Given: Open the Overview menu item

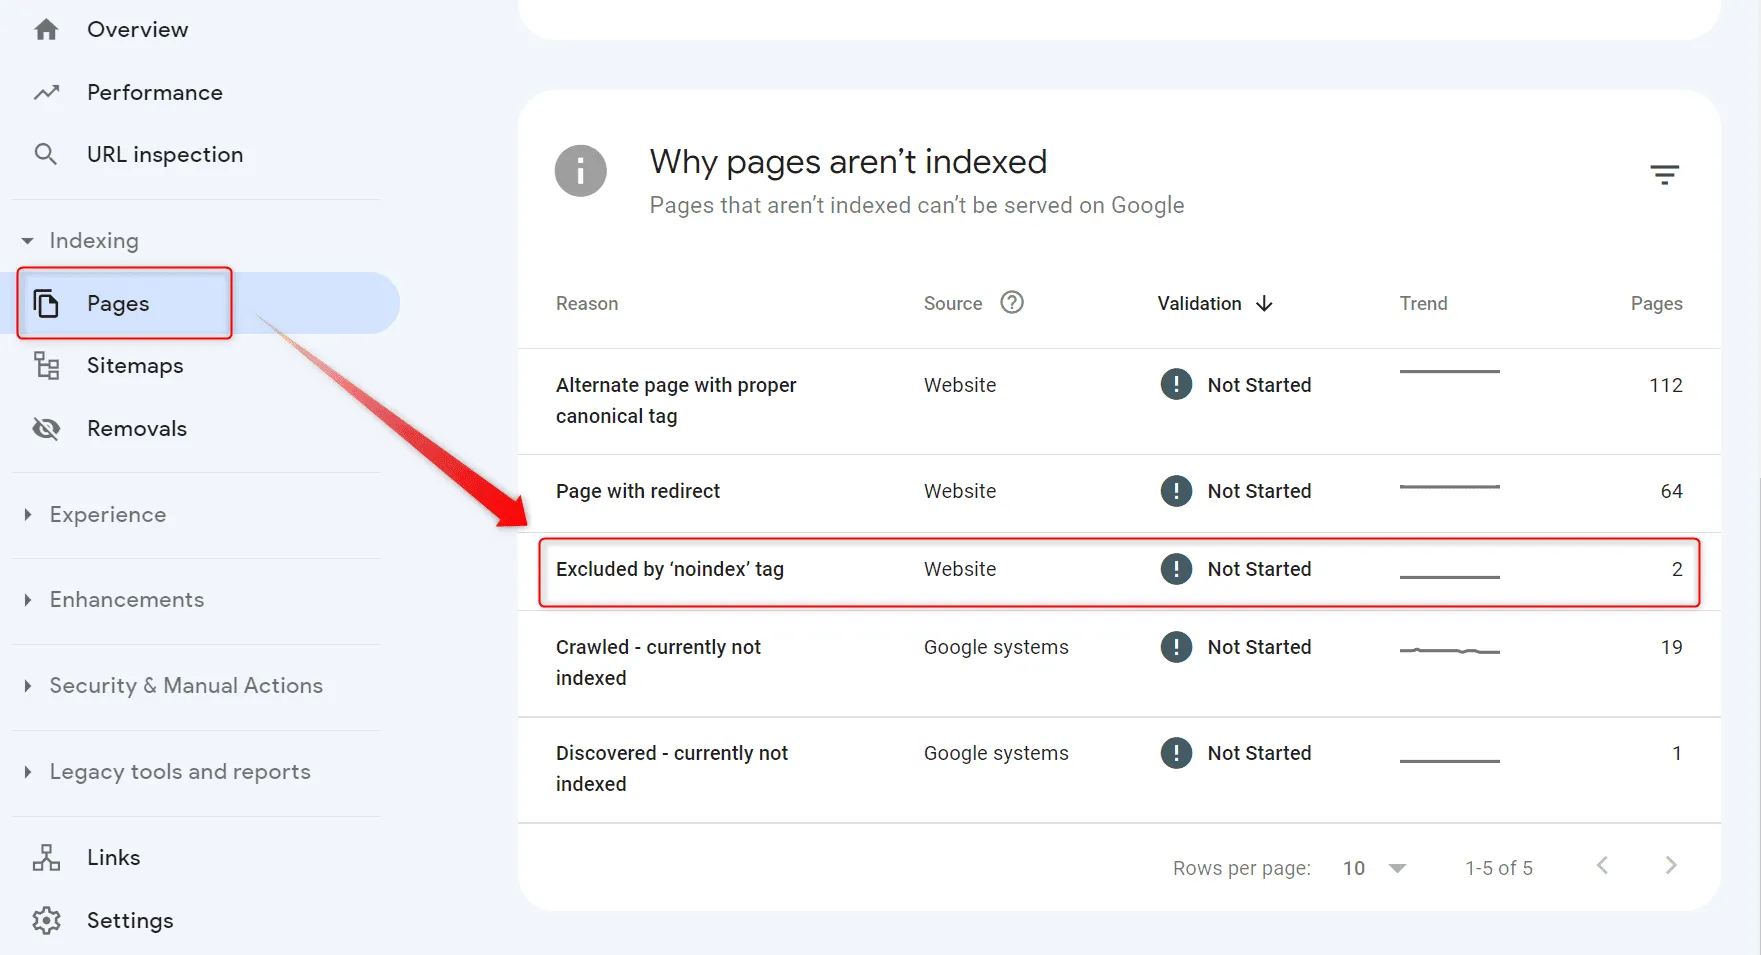Looking at the screenshot, I should pyautogui.click(x=137, y=30).
